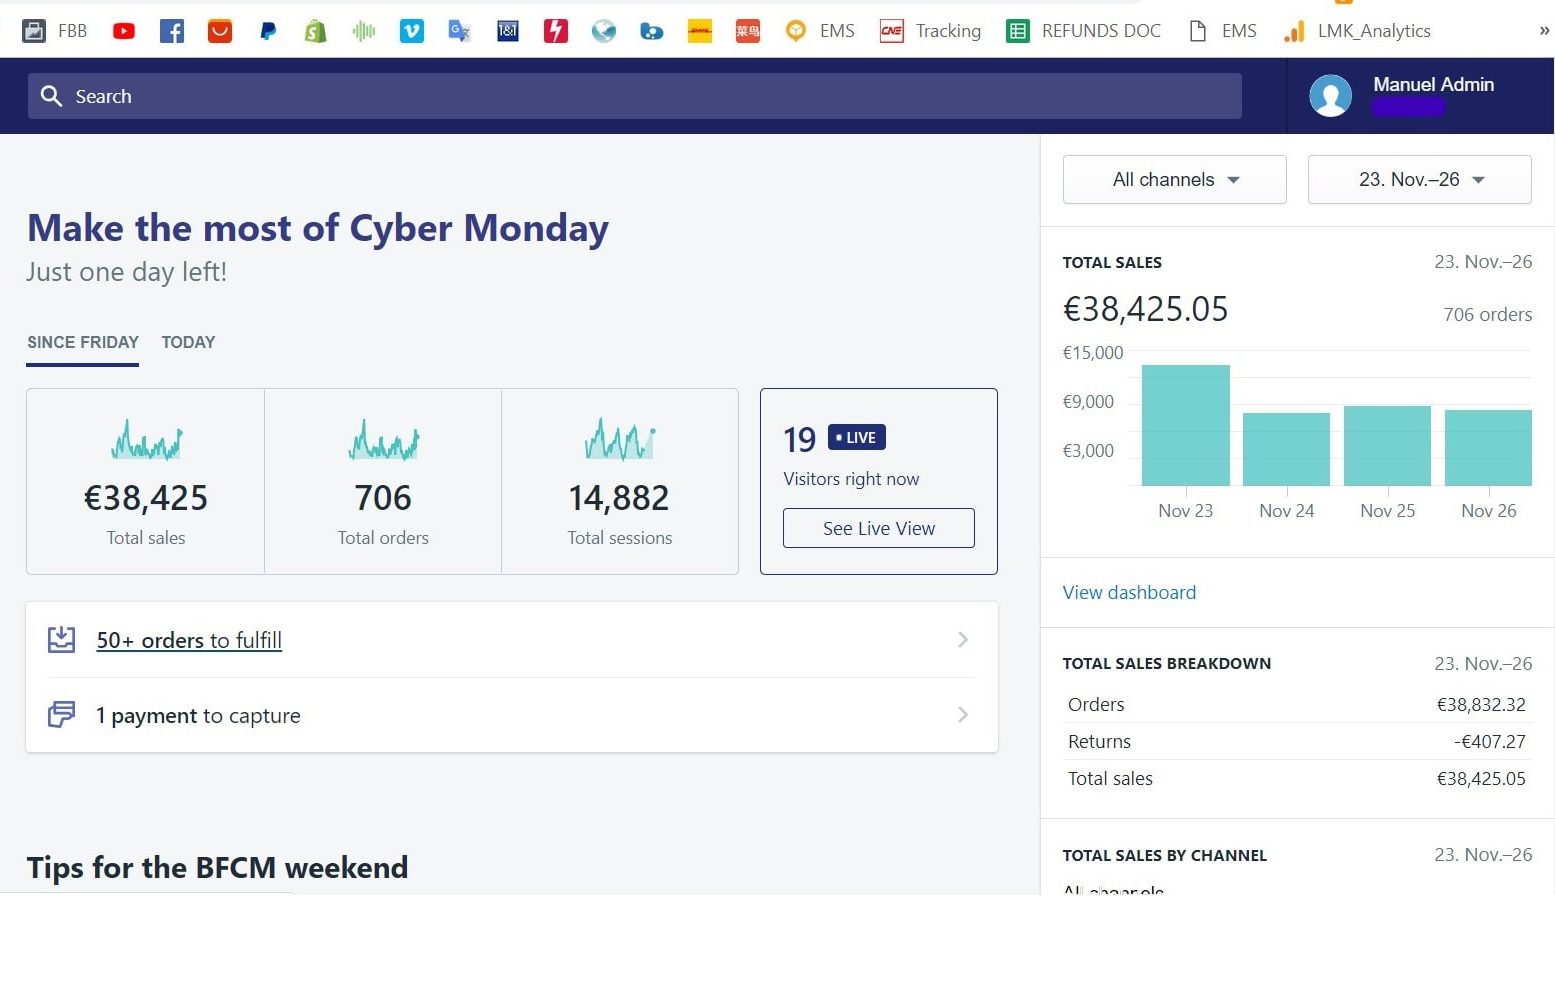The width and height of the screenshot is (1555, 984).
Task: Open the Google Translate bookmark icon
Action: tap(459, 31)
